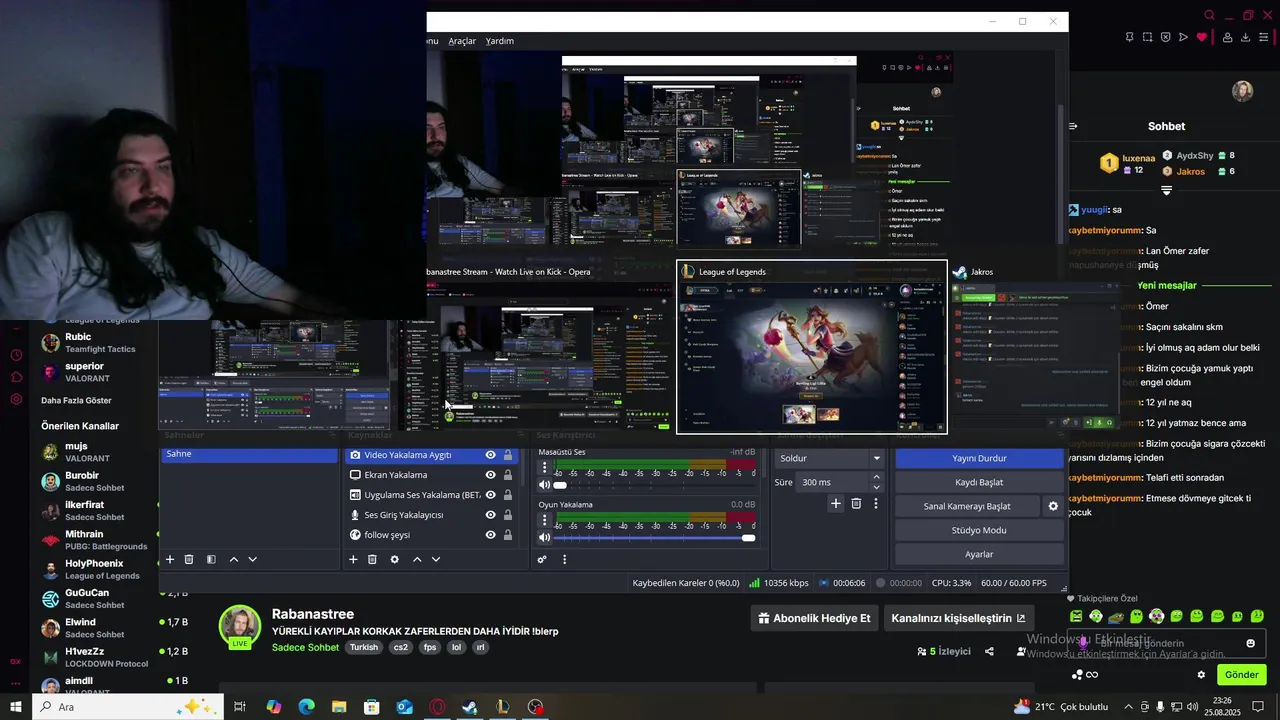Hide the follow şeysi source
The width and height of the screenshot is (1280, 720).
click(490, 535)
